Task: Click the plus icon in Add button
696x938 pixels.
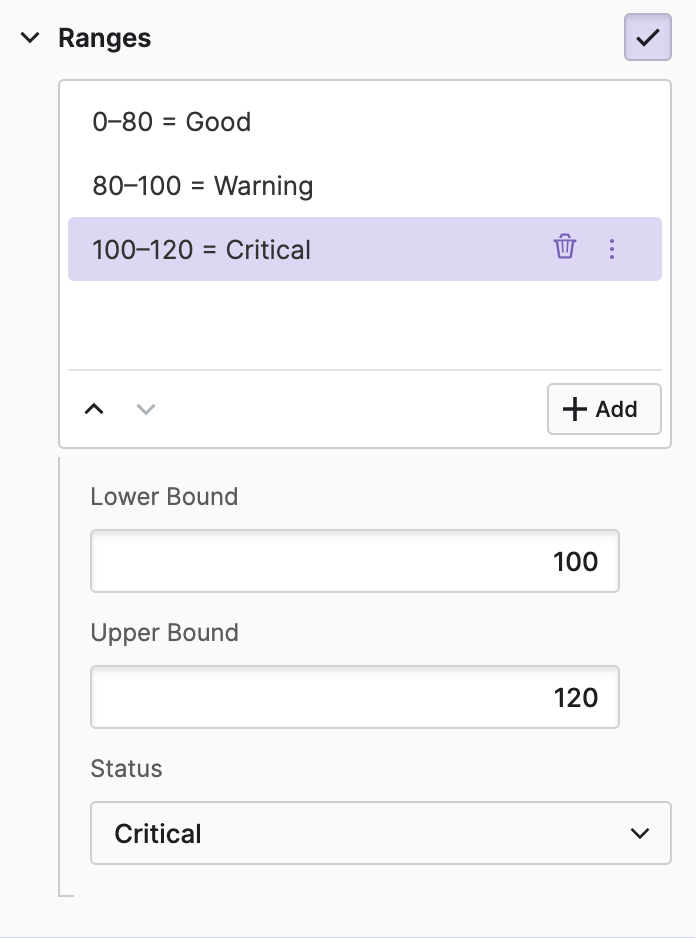Action: [x=575, y=409]
